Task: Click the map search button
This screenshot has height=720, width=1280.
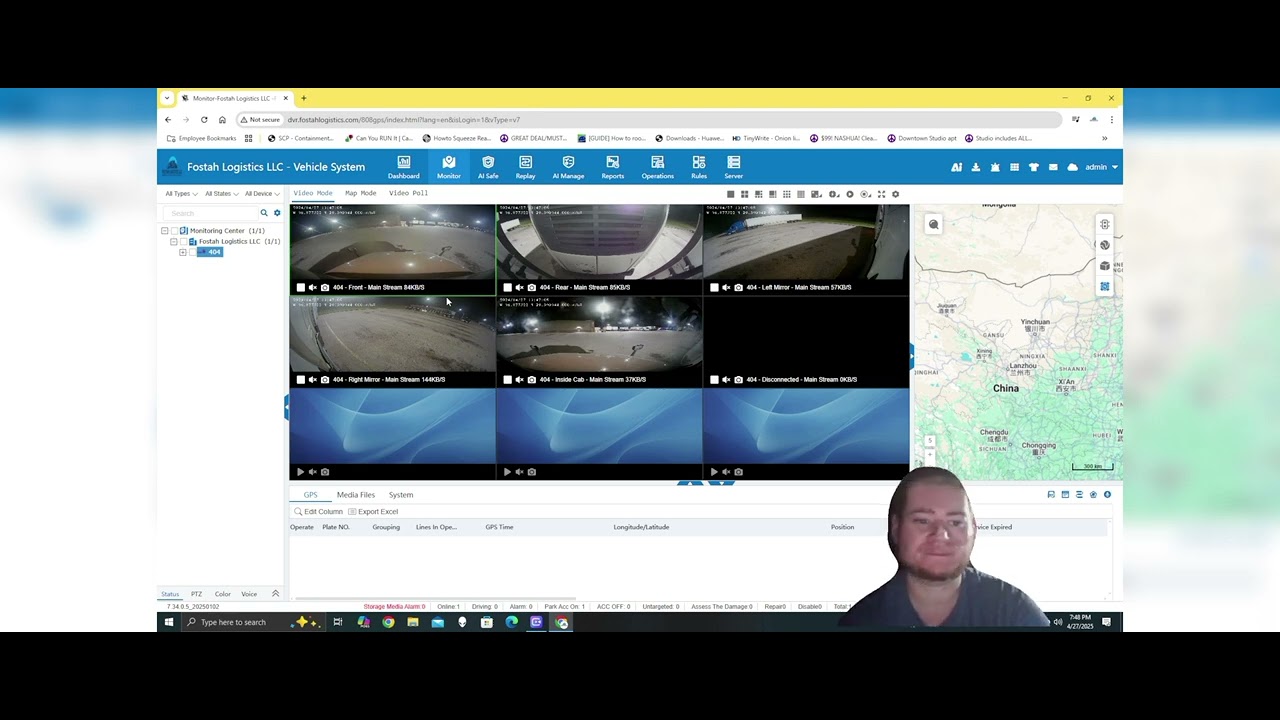Action: coord(933,225)
